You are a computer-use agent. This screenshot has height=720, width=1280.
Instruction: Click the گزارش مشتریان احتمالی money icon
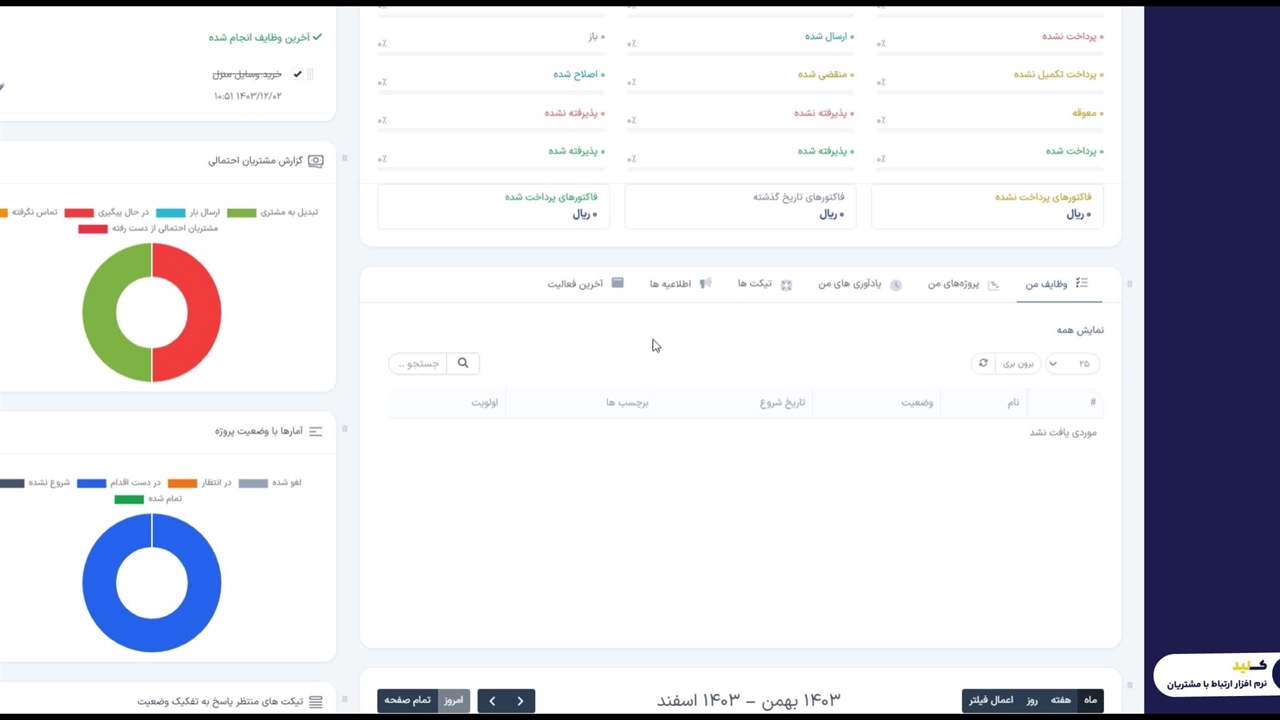point(316,161)
